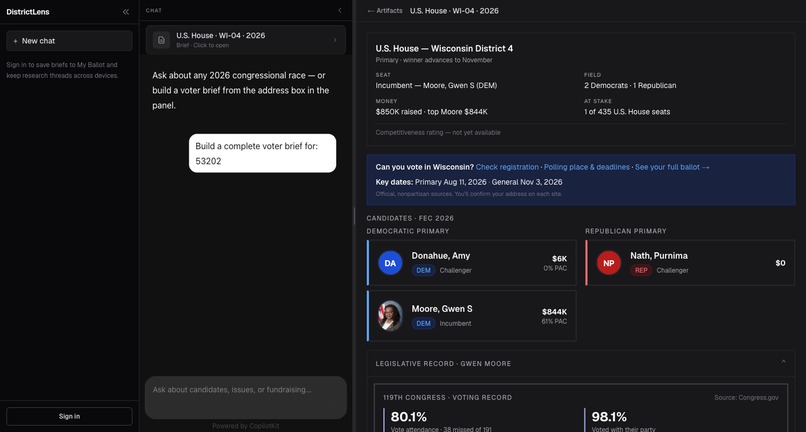Click the '80.1%' vote attendance figure
The height and width of the screenshot is (432, 806).
(409, 417)
